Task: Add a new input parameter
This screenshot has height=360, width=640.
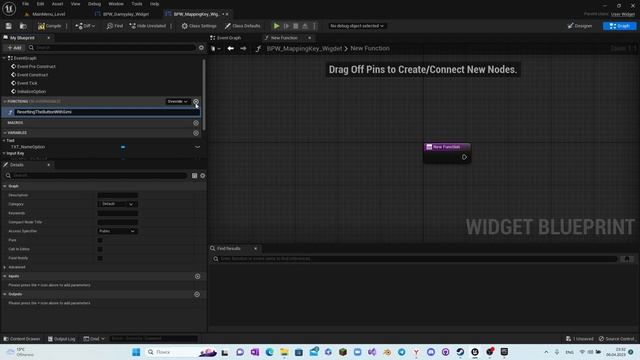Action: click(x=197, y=276)
